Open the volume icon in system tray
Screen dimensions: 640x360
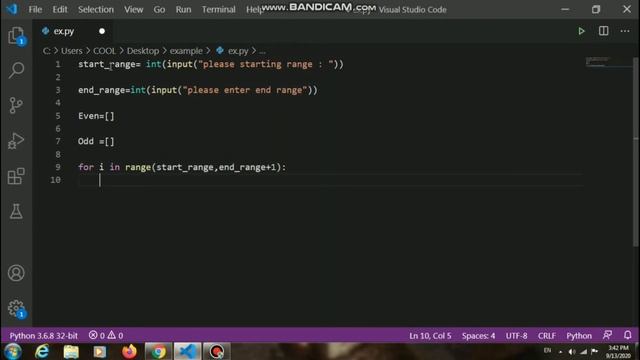pos(572,352)
